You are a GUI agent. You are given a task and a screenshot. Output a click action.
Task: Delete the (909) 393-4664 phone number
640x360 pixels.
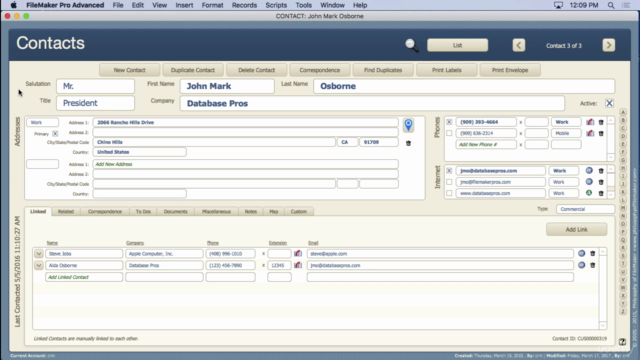(601, 122)
